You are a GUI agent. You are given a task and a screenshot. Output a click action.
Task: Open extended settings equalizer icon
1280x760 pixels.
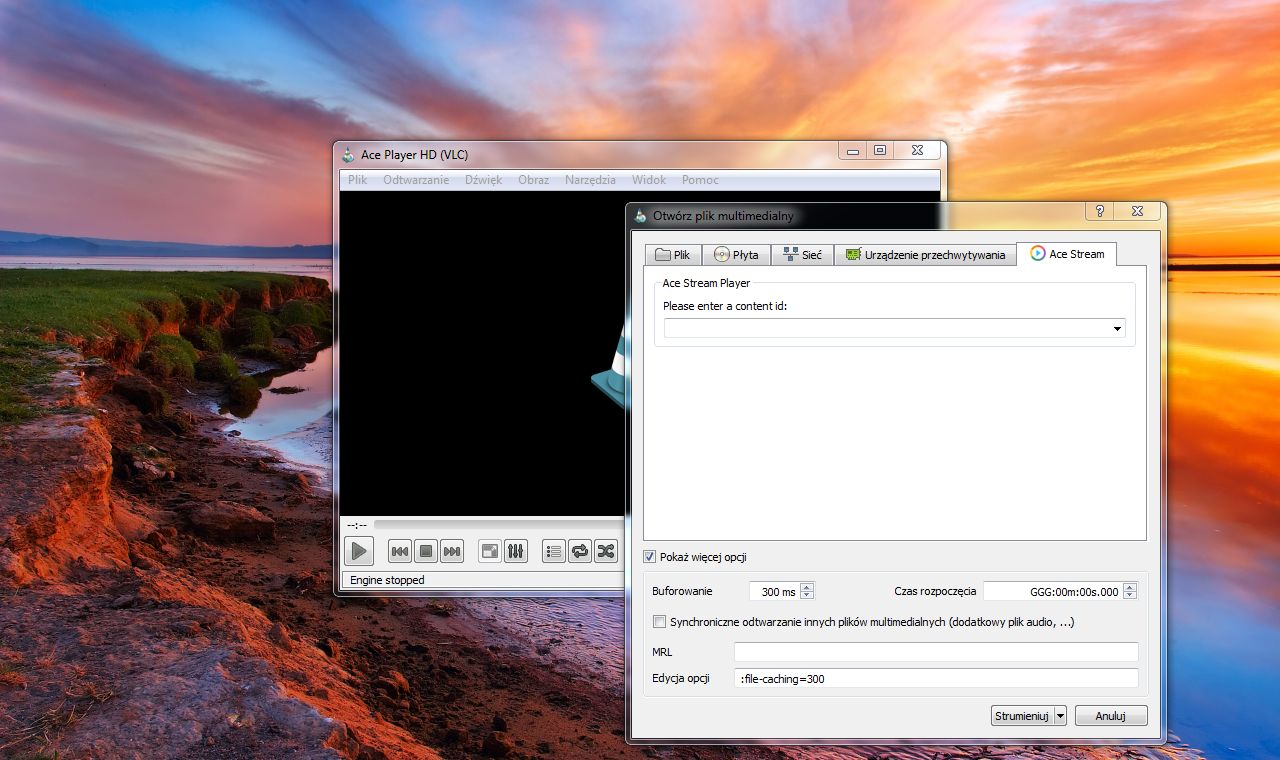click(516, 551)
